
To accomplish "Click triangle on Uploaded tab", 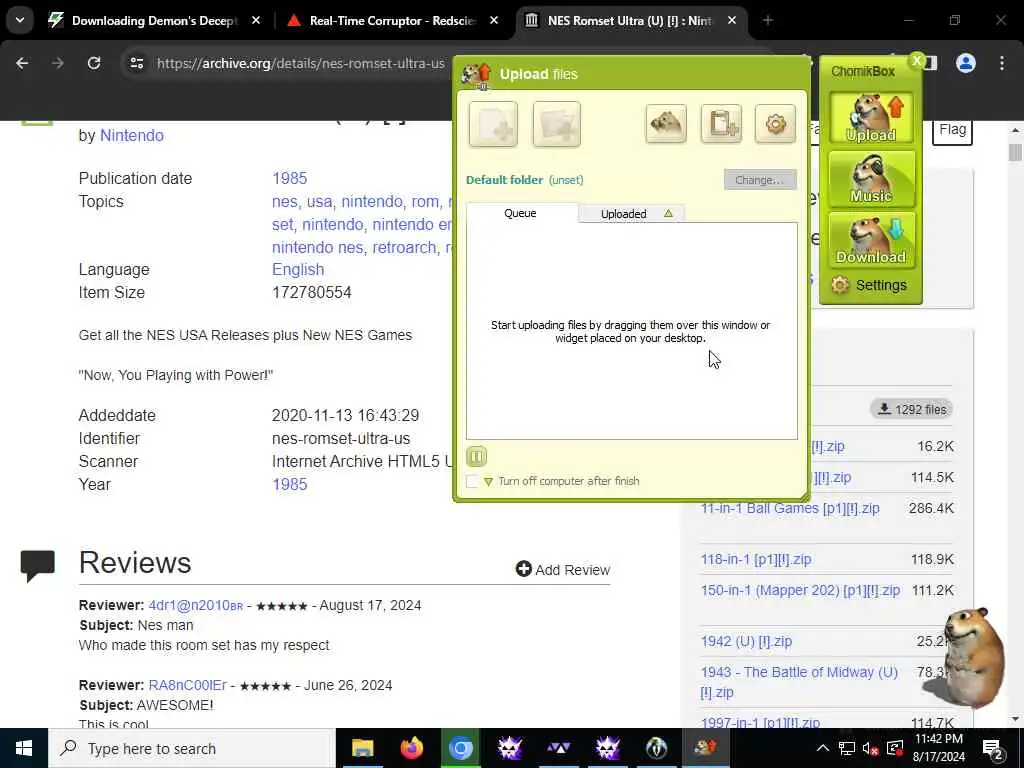I will tap(668, 214).
